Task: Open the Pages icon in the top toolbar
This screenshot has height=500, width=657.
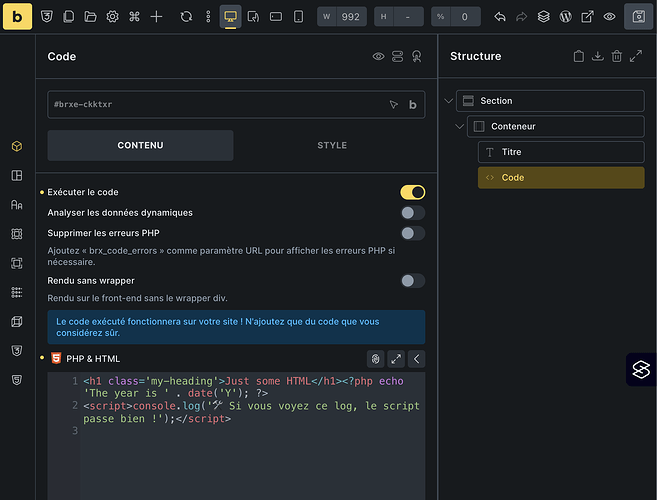Action: tap(68, 17)
